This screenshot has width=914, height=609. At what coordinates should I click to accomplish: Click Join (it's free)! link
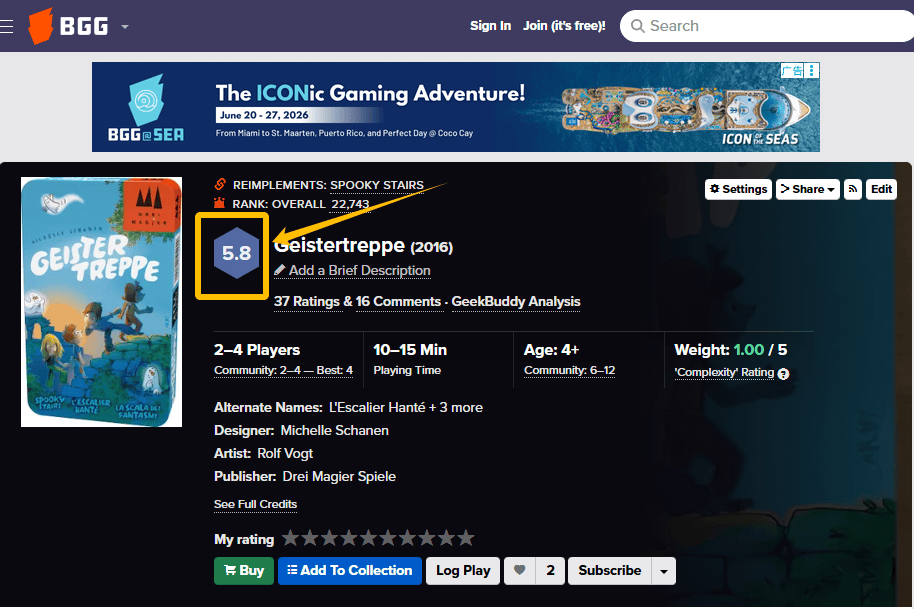(564, 26)
